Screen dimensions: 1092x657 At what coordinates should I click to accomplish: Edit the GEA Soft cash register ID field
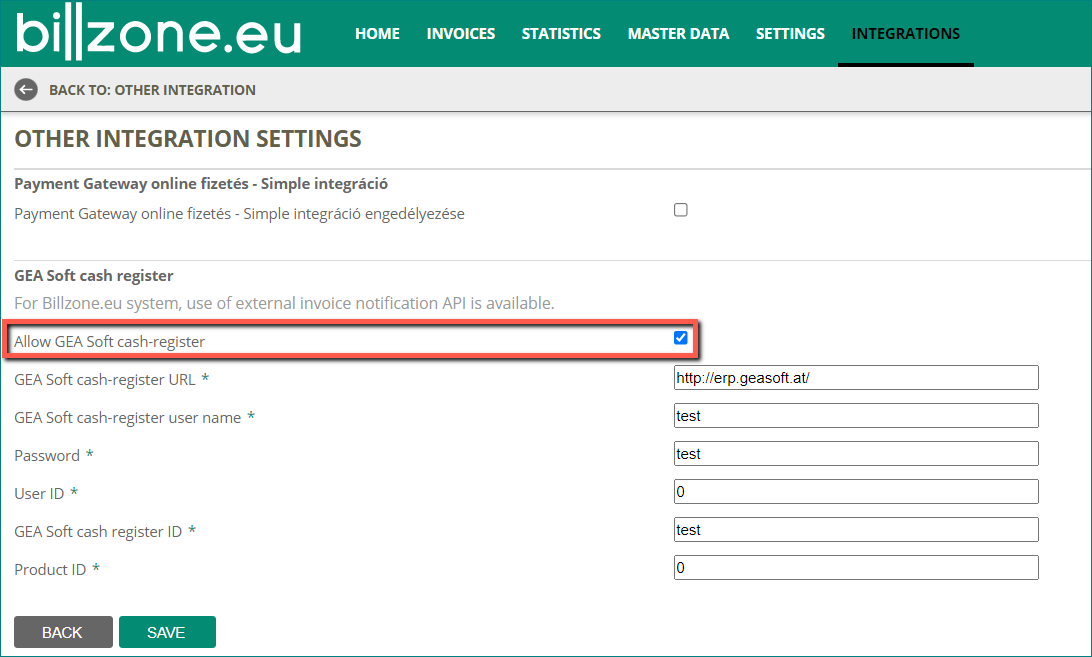pyautogui.click(x=856, y=530)
